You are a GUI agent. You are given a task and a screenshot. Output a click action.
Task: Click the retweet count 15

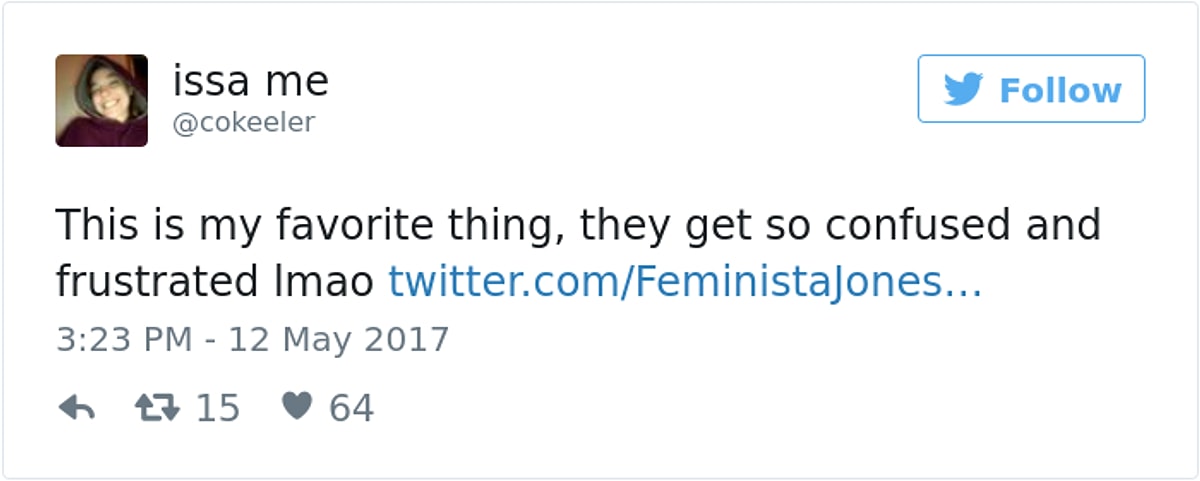point(217,407)
